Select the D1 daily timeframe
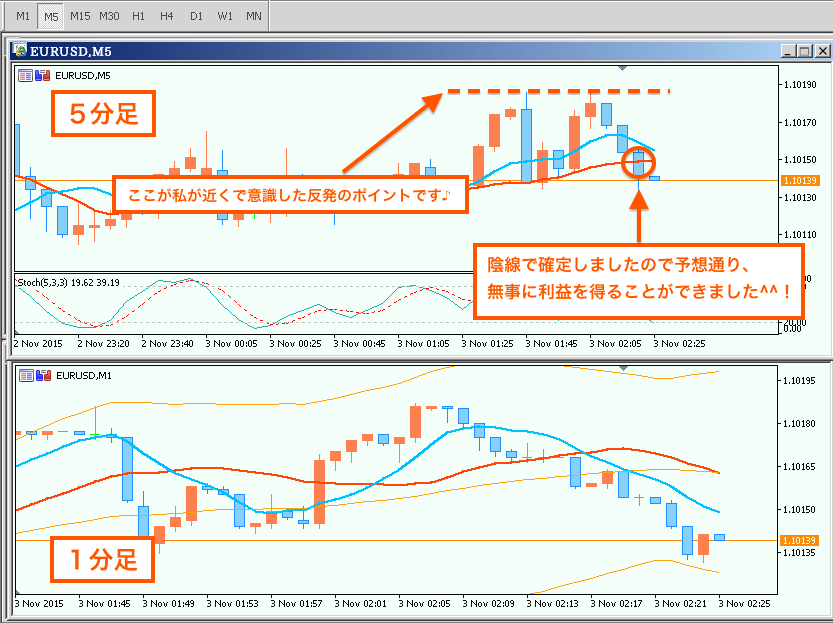833x623 pixels. pyautogui.click(x=196, y=16)
